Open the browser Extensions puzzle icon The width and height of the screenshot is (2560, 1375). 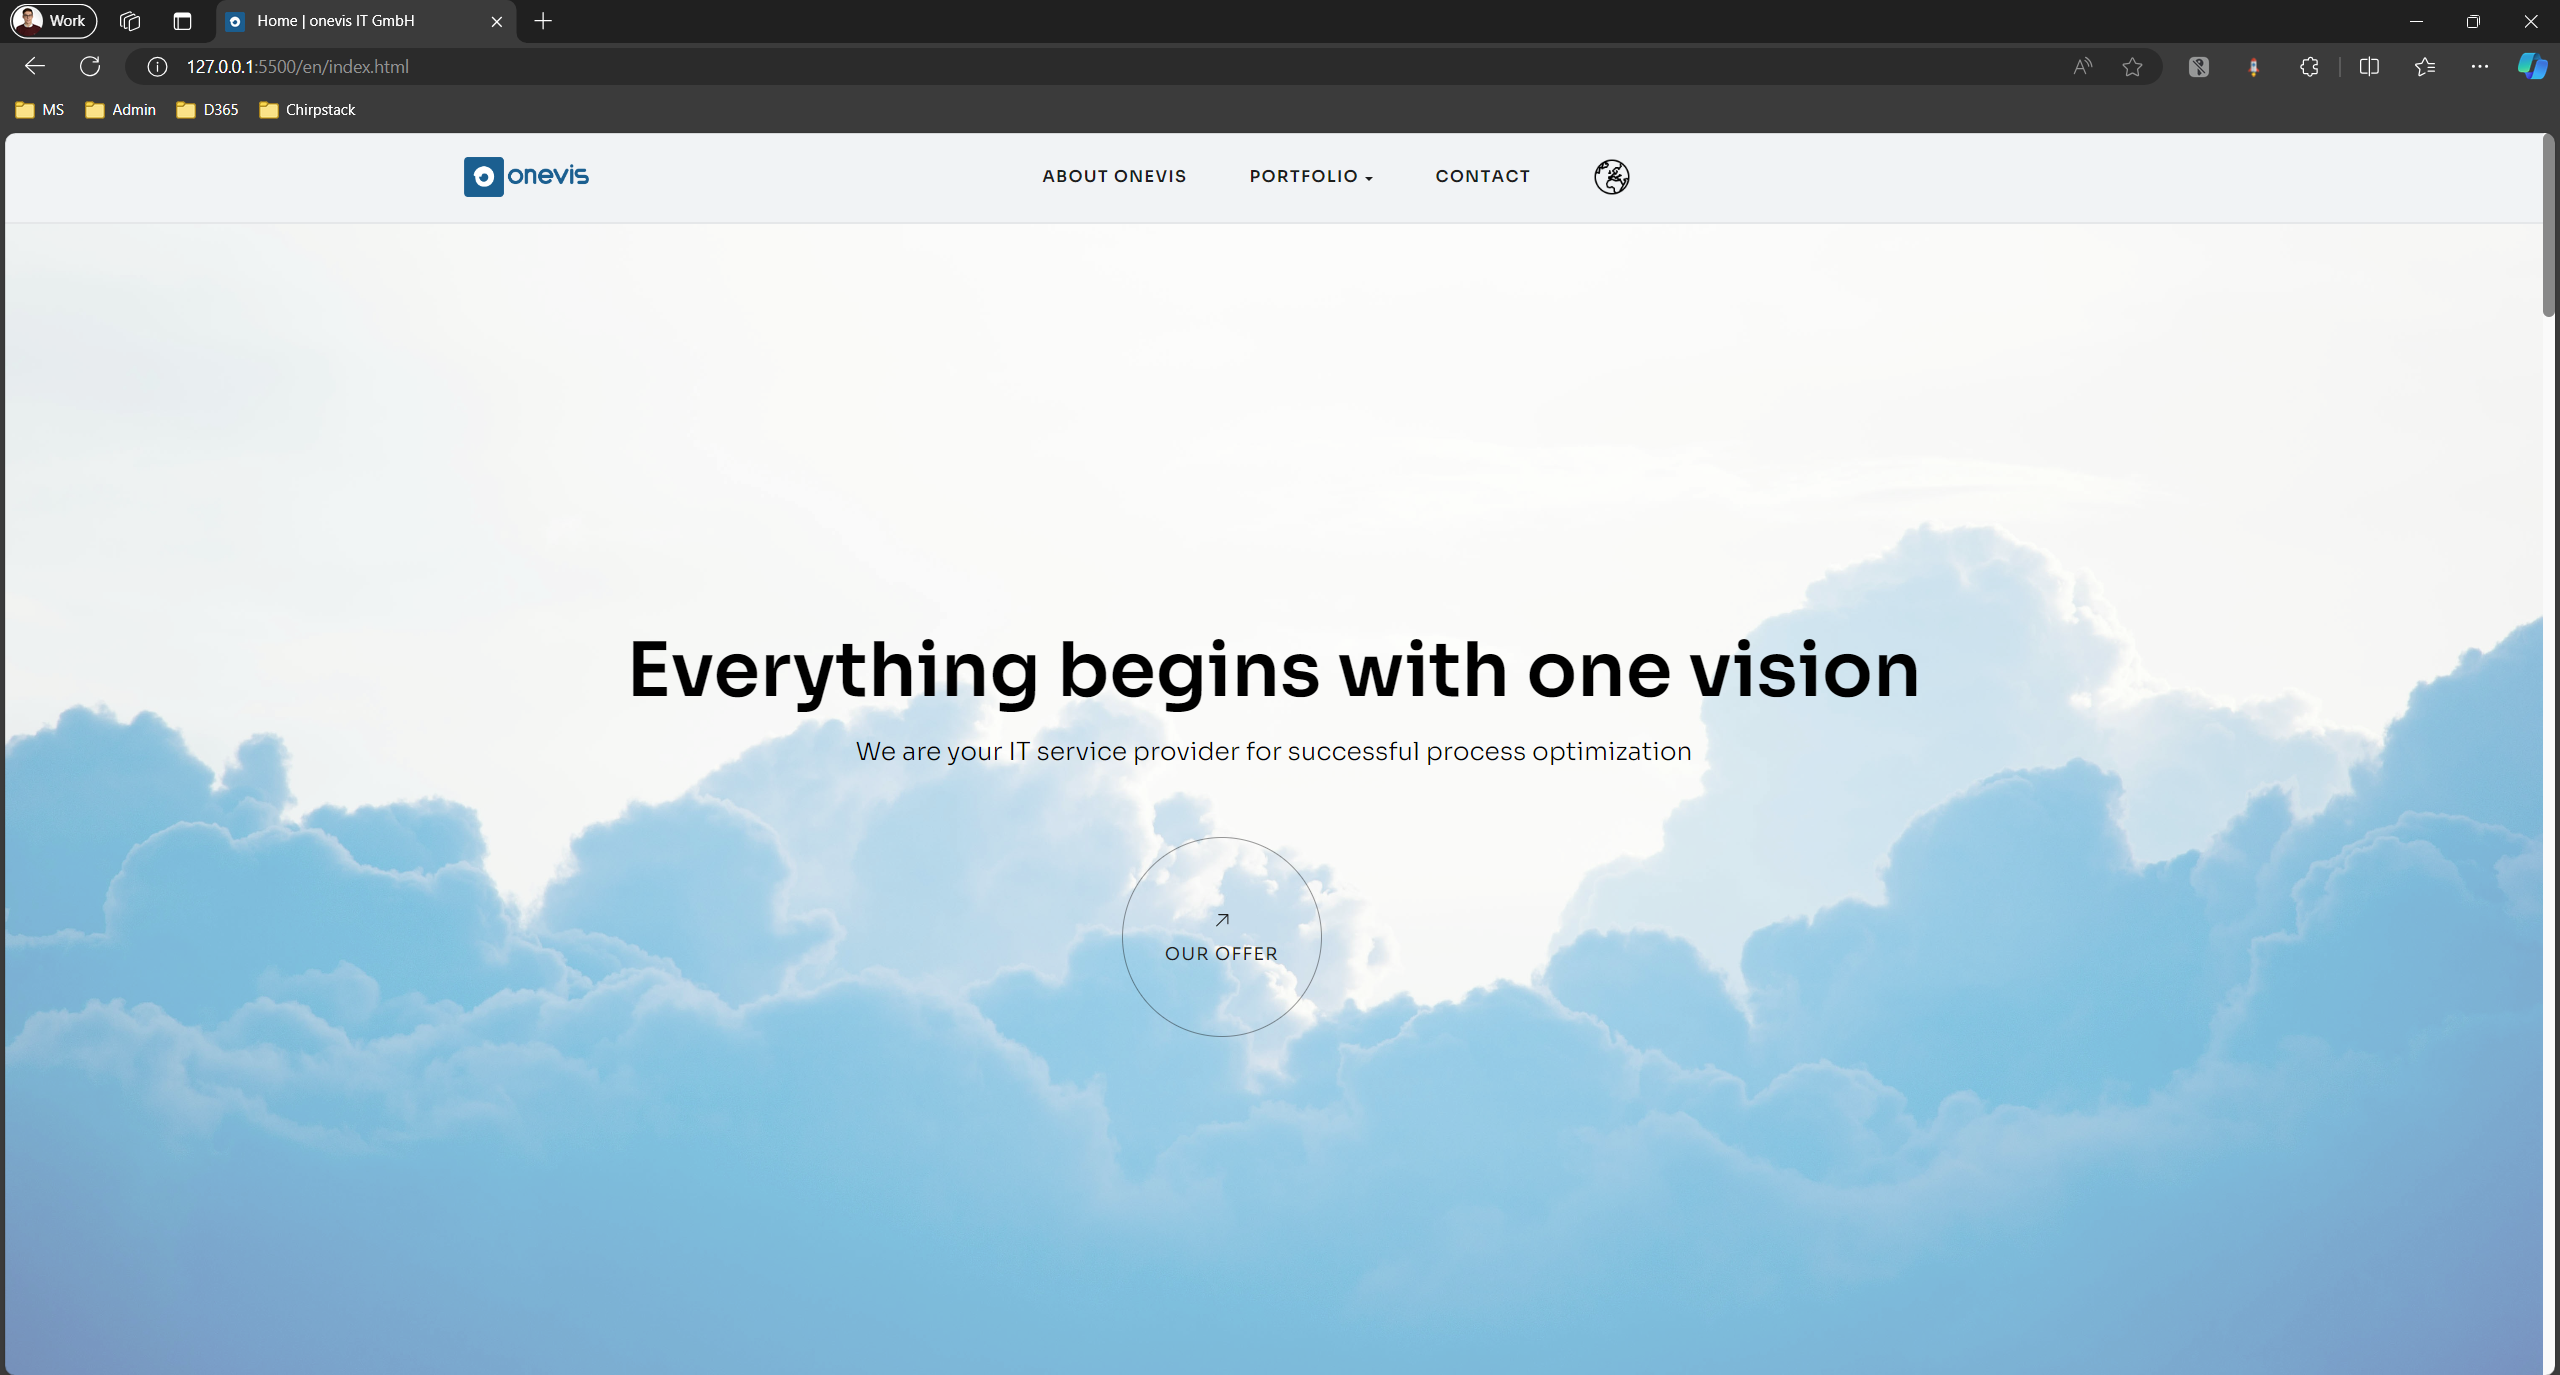click(x=2308, y=67)
